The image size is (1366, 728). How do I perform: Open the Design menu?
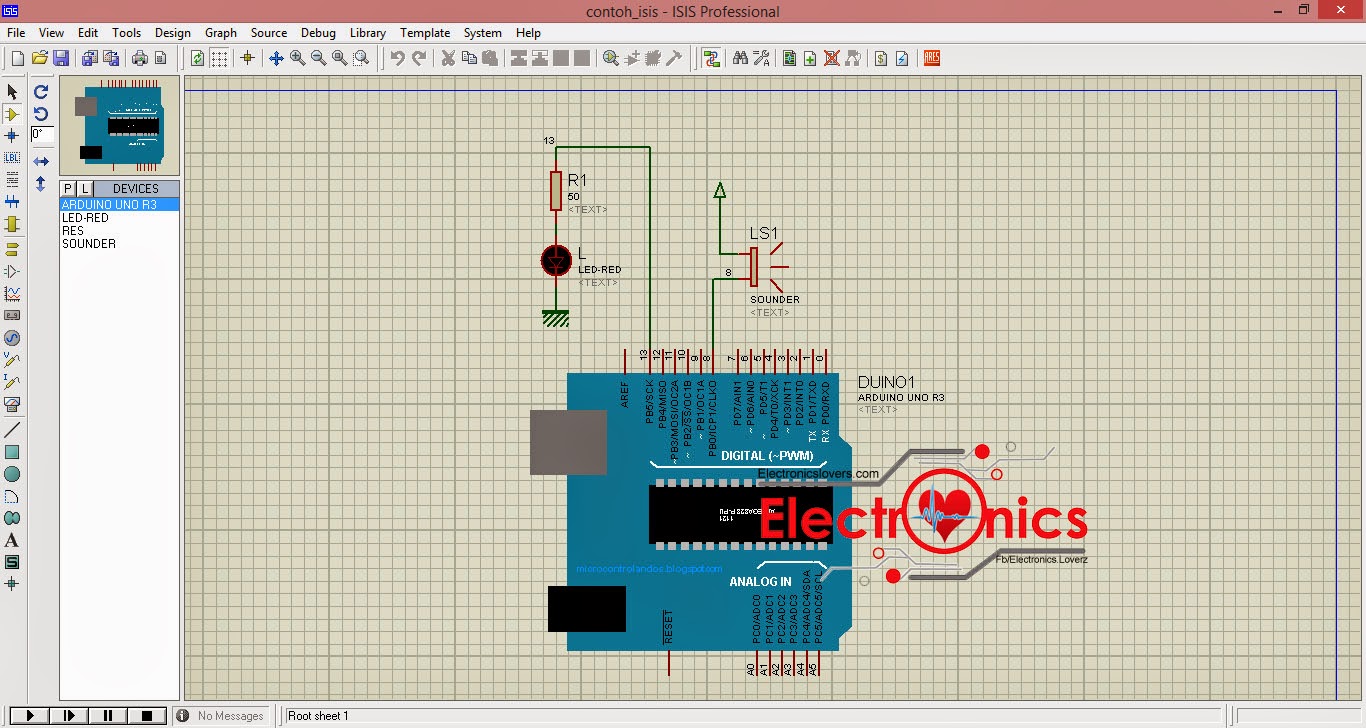(172, 33)
